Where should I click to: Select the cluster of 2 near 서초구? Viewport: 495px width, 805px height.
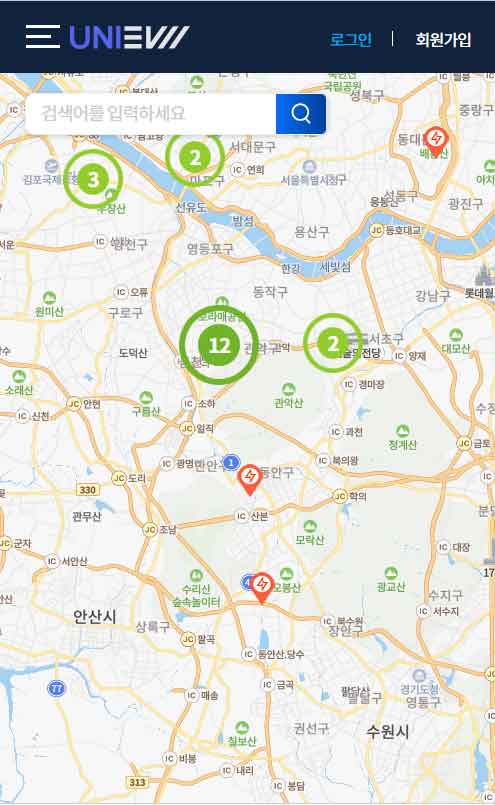333,343
